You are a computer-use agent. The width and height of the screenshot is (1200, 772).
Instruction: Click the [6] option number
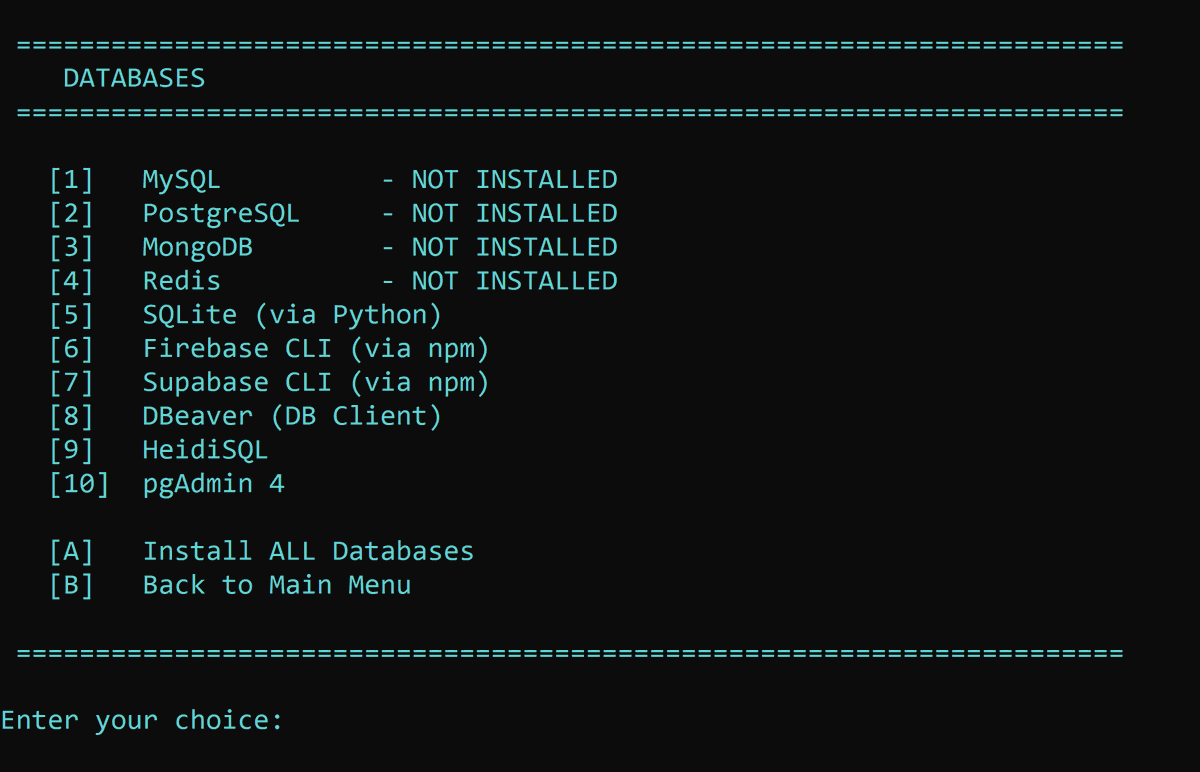point(71,349)
